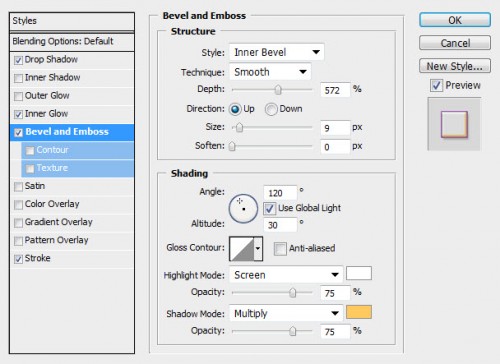This screenshot has height=364, width=500.
Task: Click the Size slider handle
Action: click(x=239, y=128)
